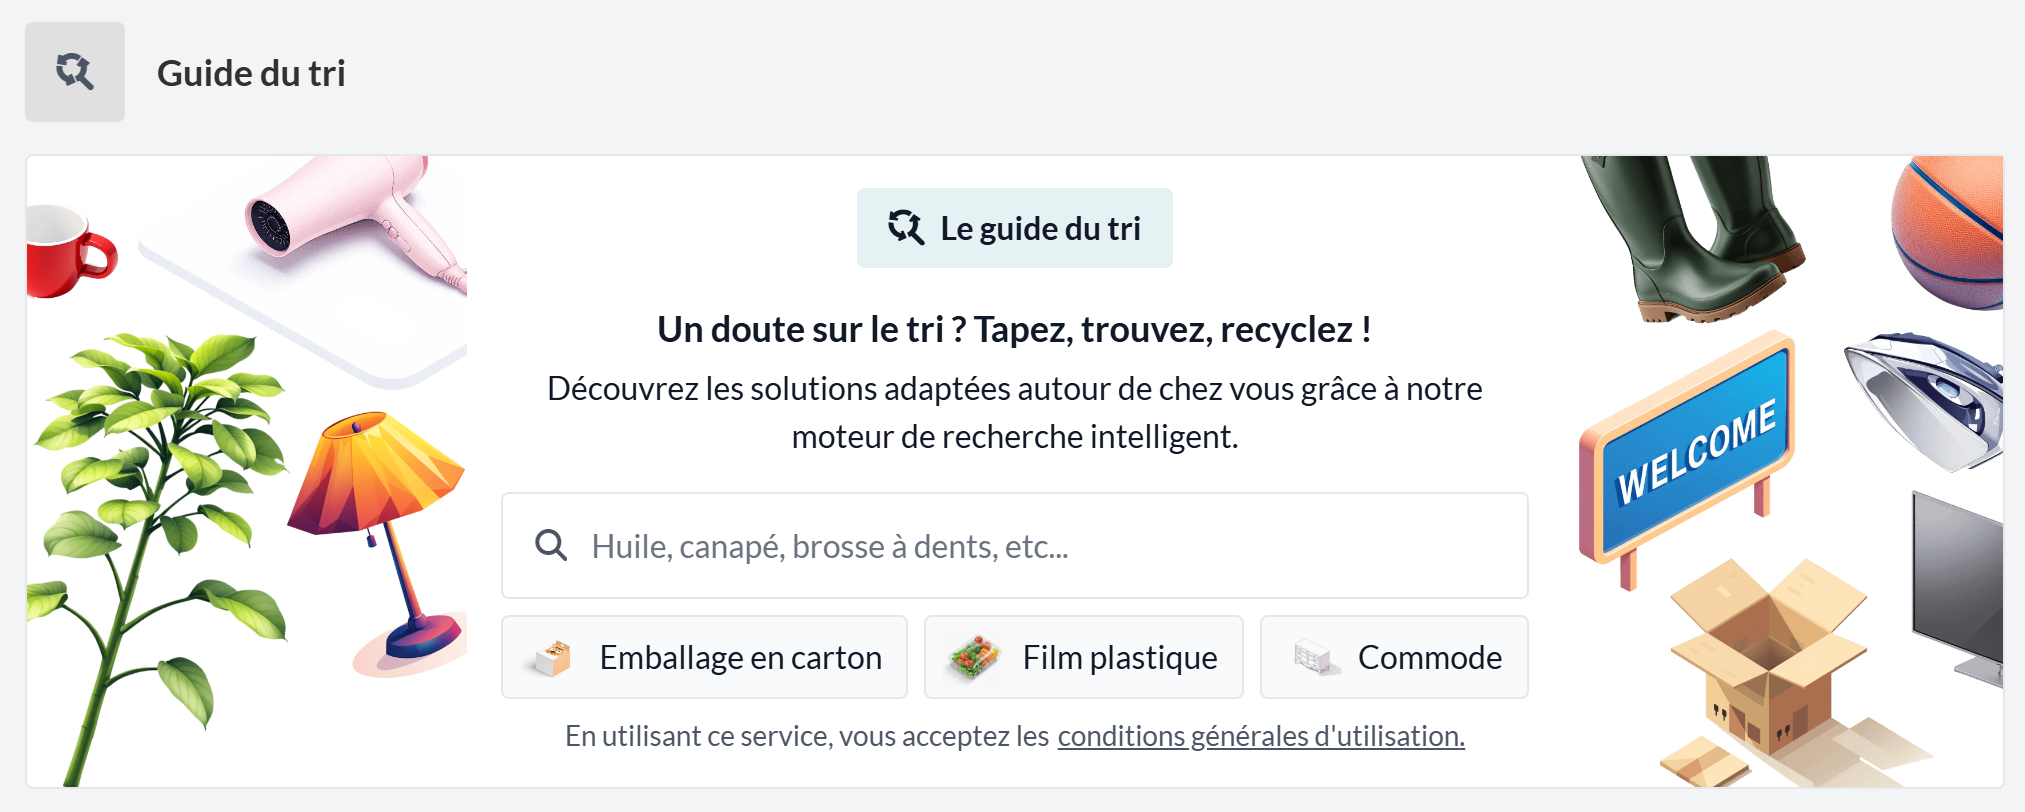The image size is (2025, 812).
Task: Click the magnifier icon inside the search bar
Action: [551, 545]
